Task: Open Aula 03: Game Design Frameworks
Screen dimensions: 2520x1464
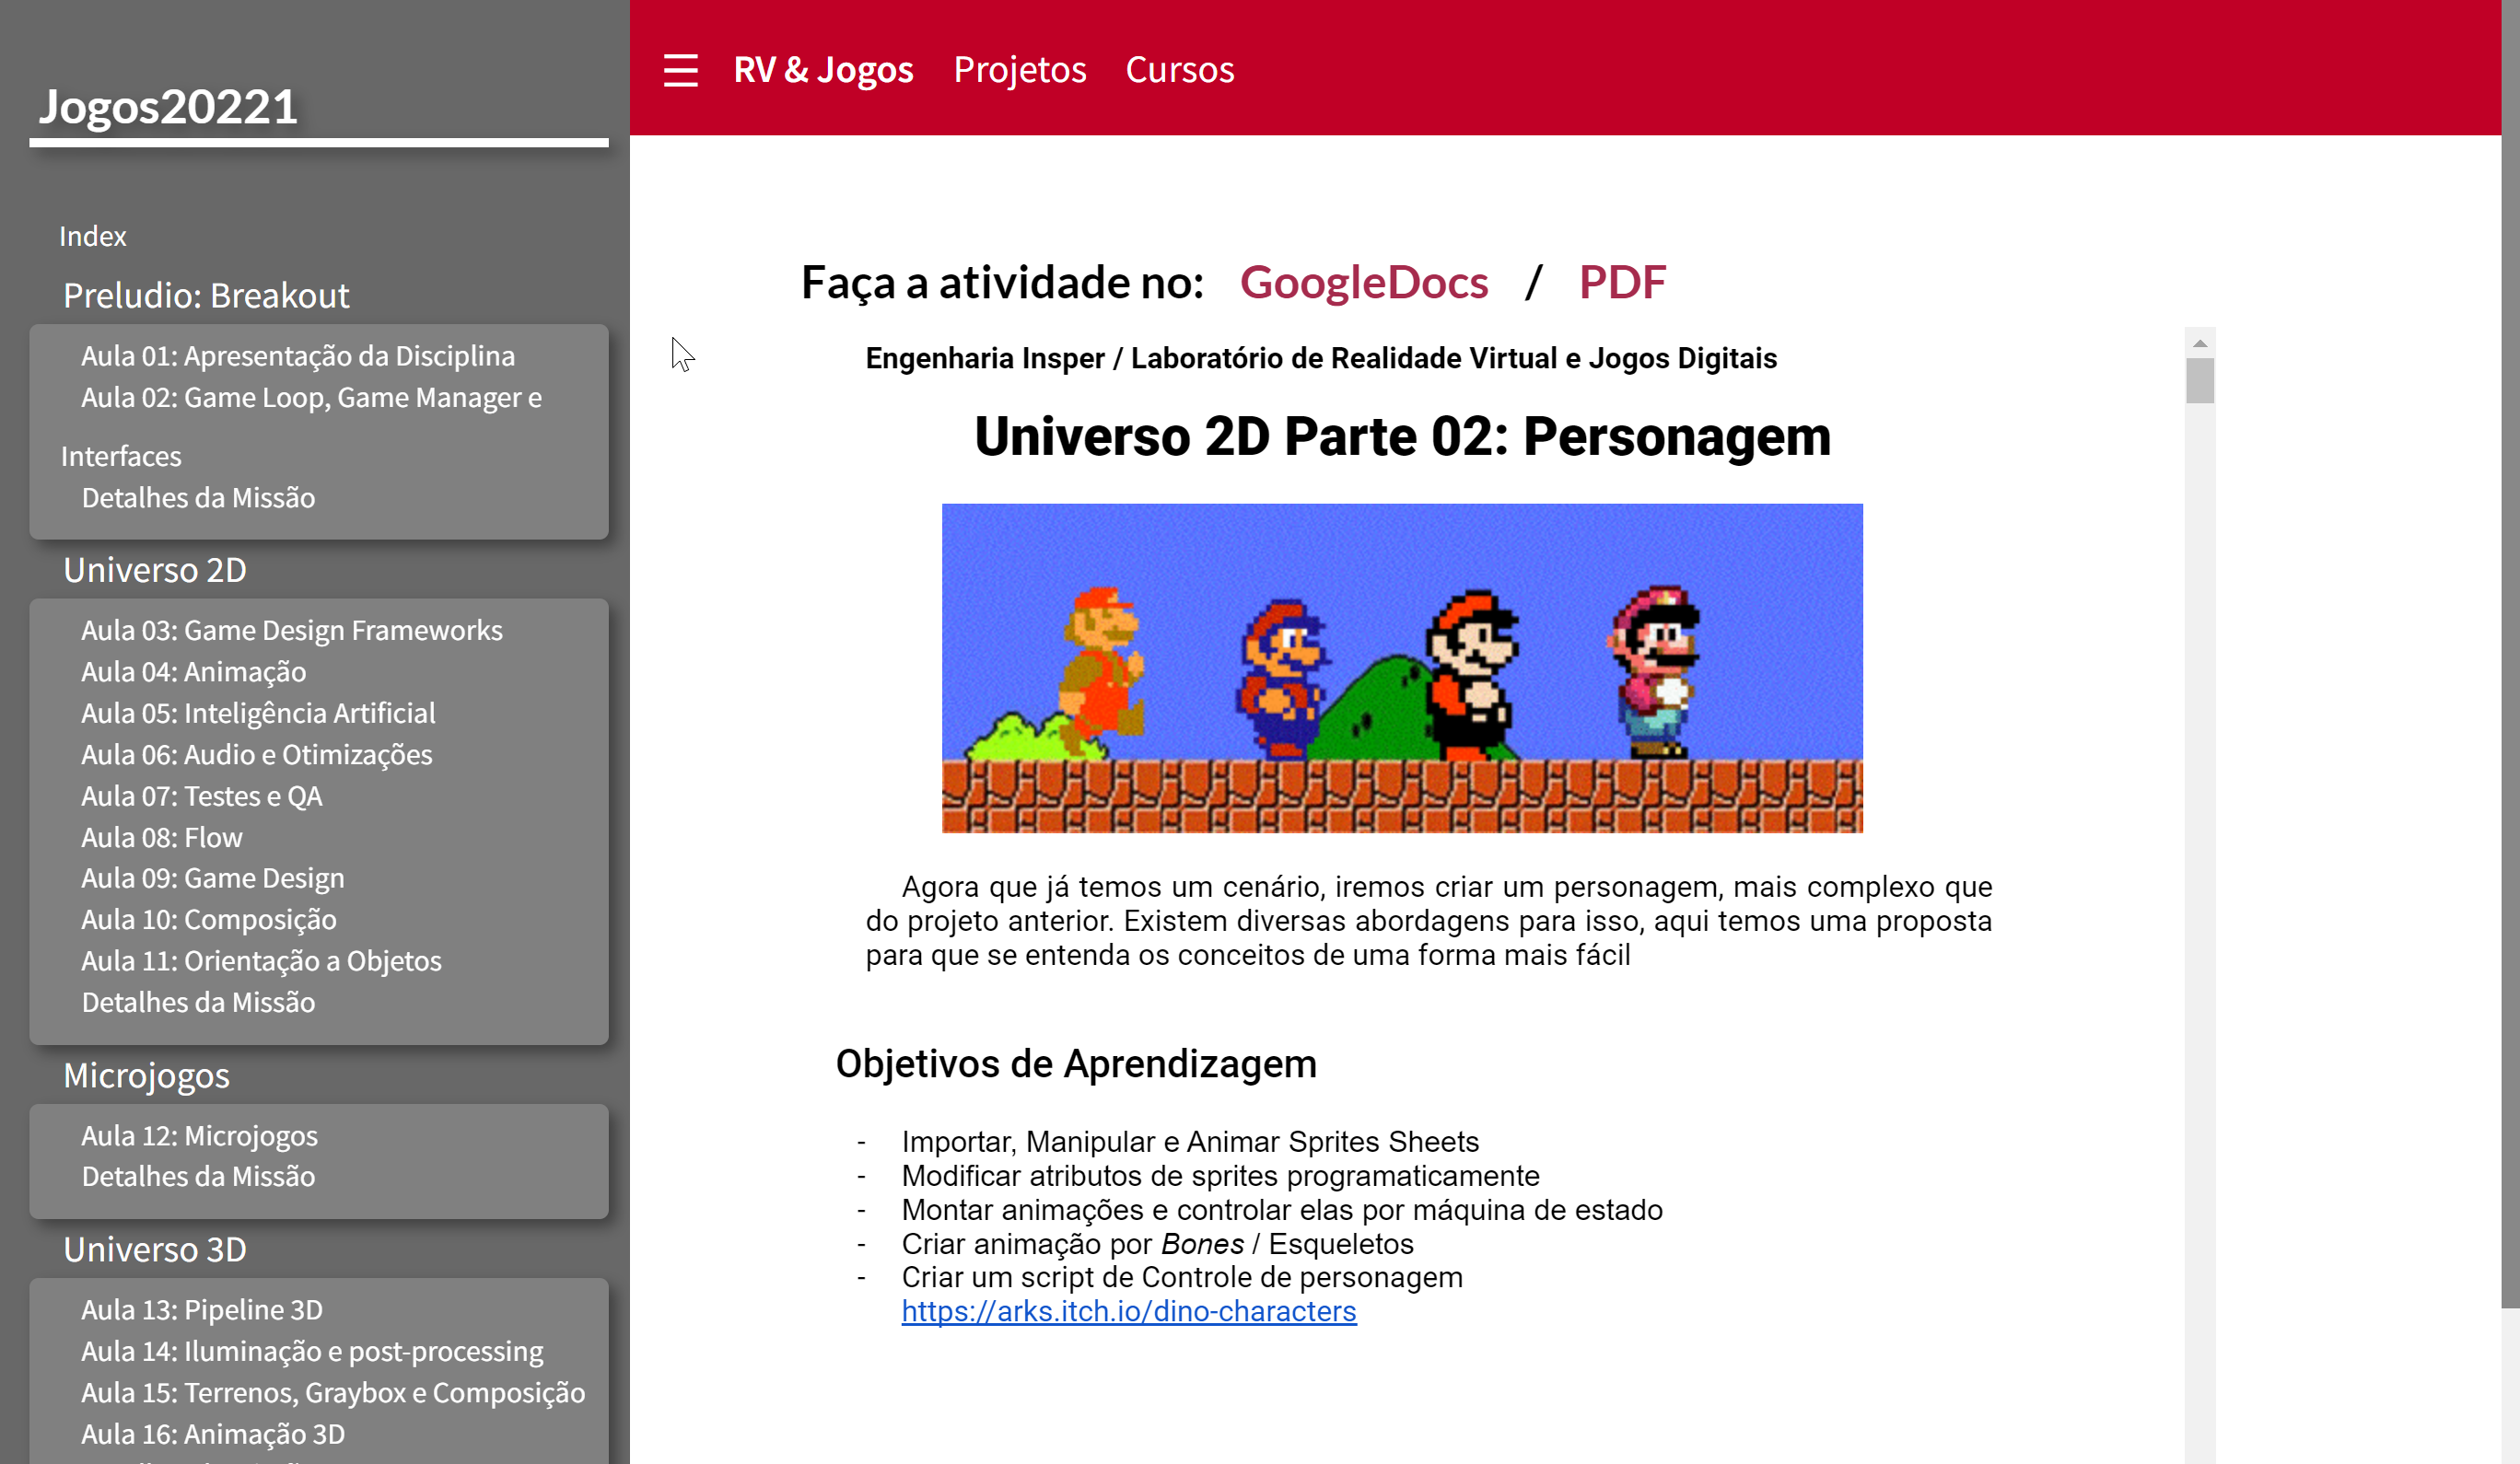Action: point(291,630)
